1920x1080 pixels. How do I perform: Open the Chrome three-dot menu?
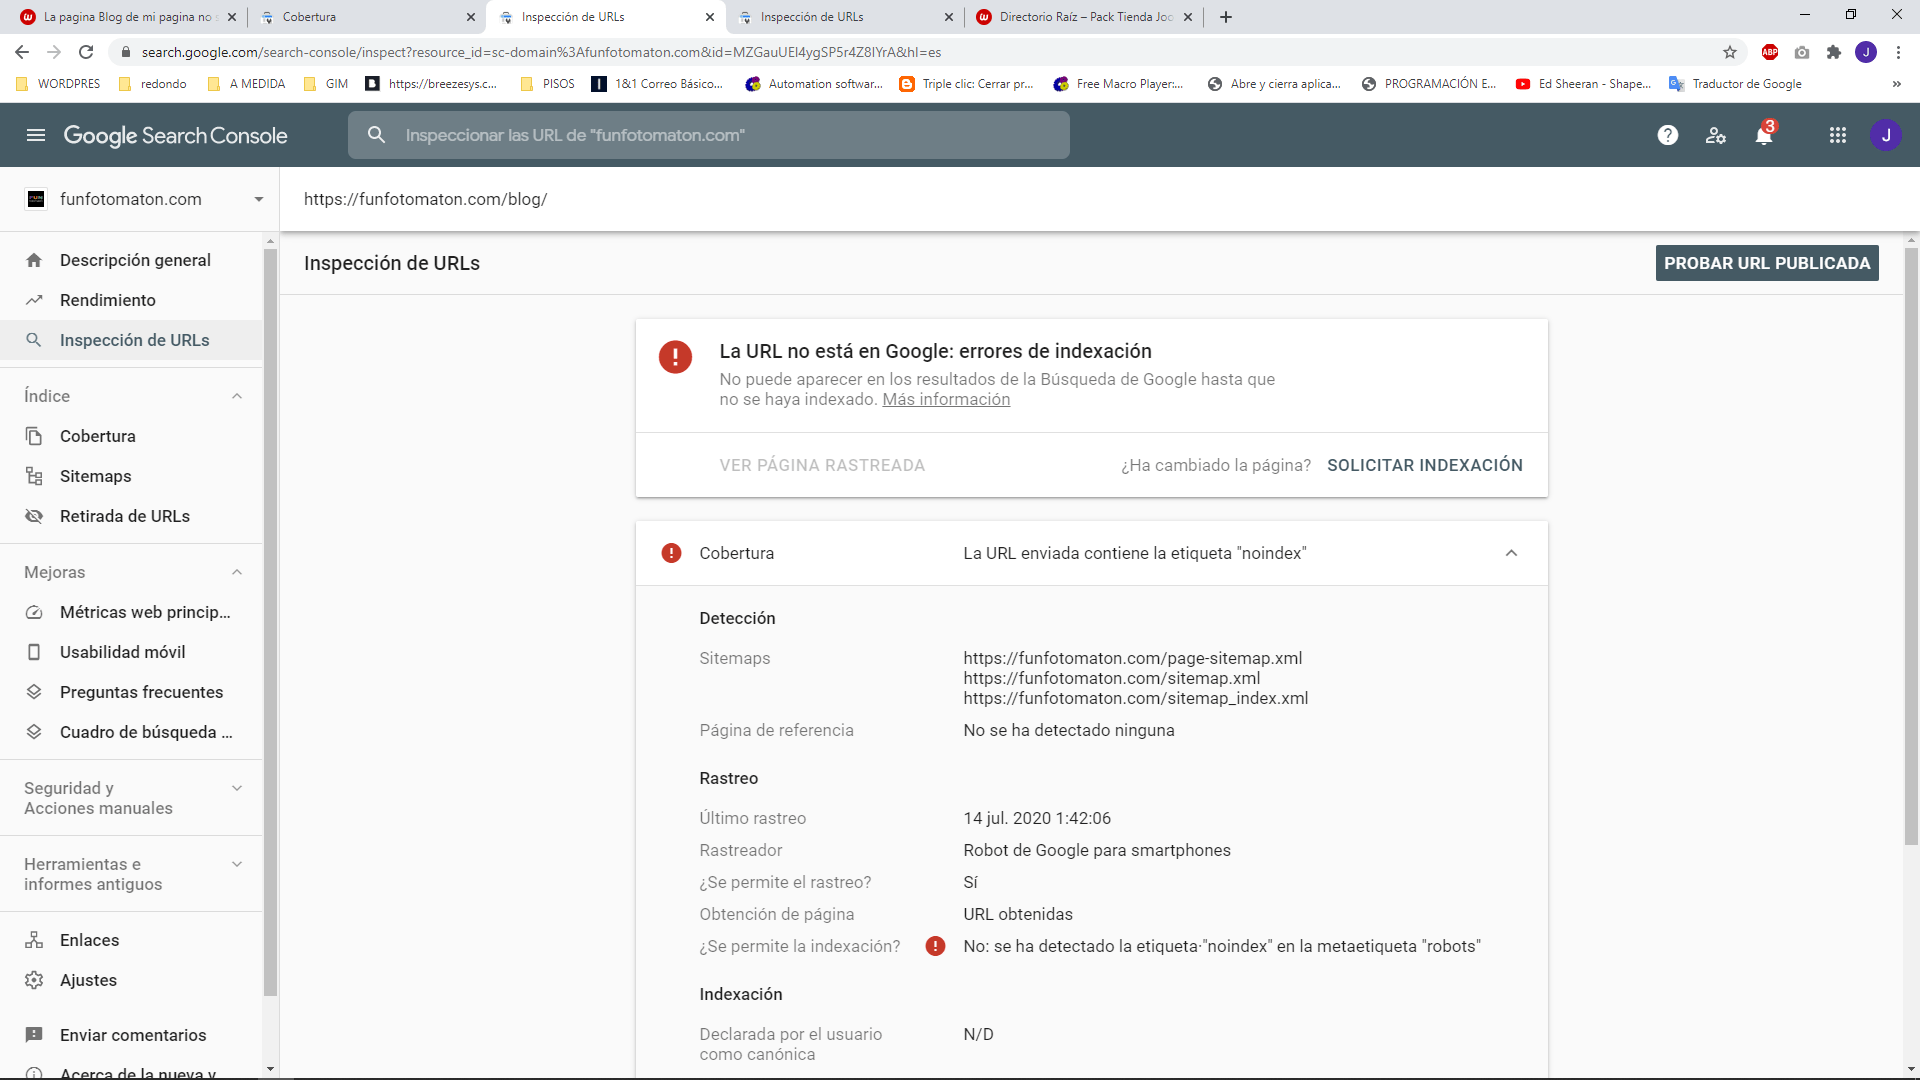[1898, 52]
